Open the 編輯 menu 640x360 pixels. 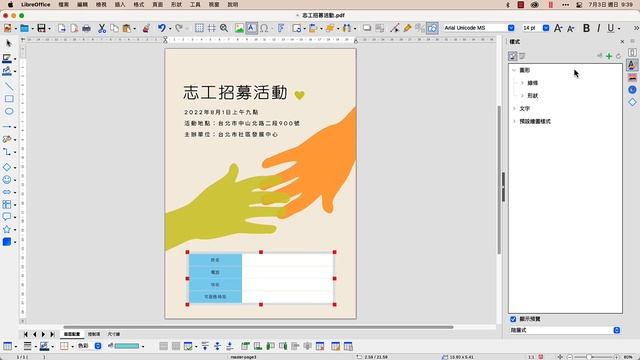coord(82,4)
